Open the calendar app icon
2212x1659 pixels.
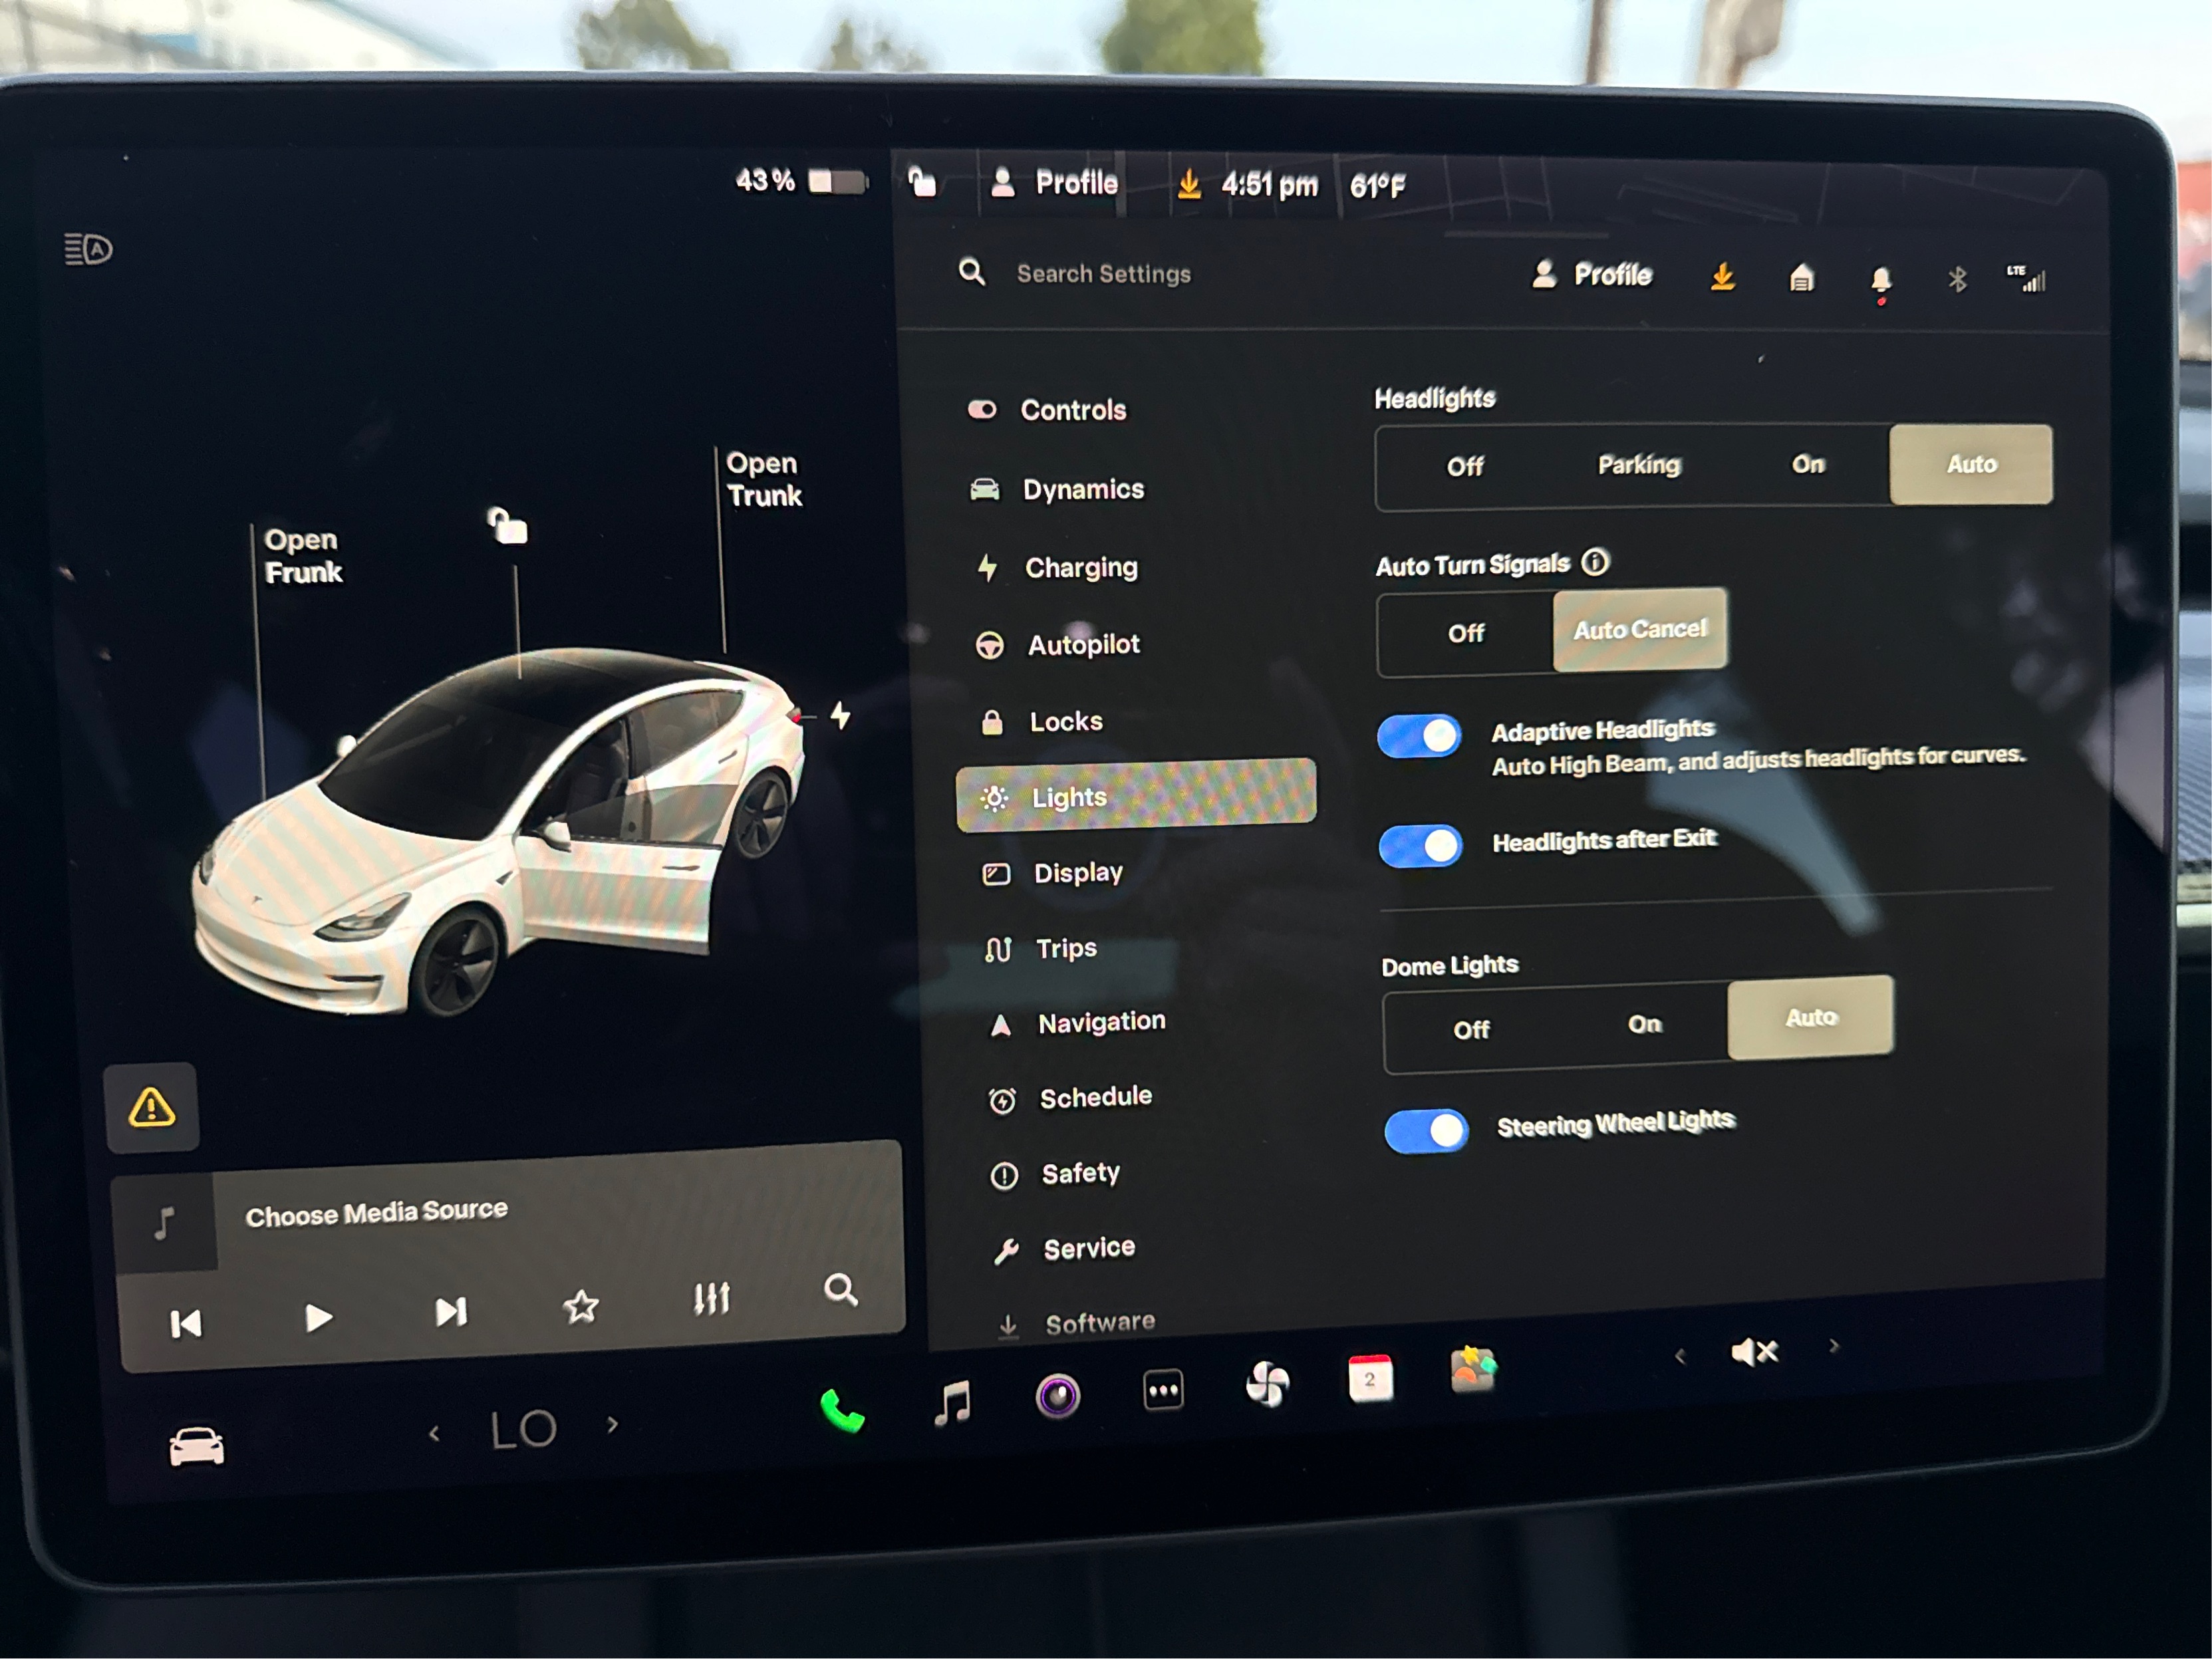point(1370,1379)
